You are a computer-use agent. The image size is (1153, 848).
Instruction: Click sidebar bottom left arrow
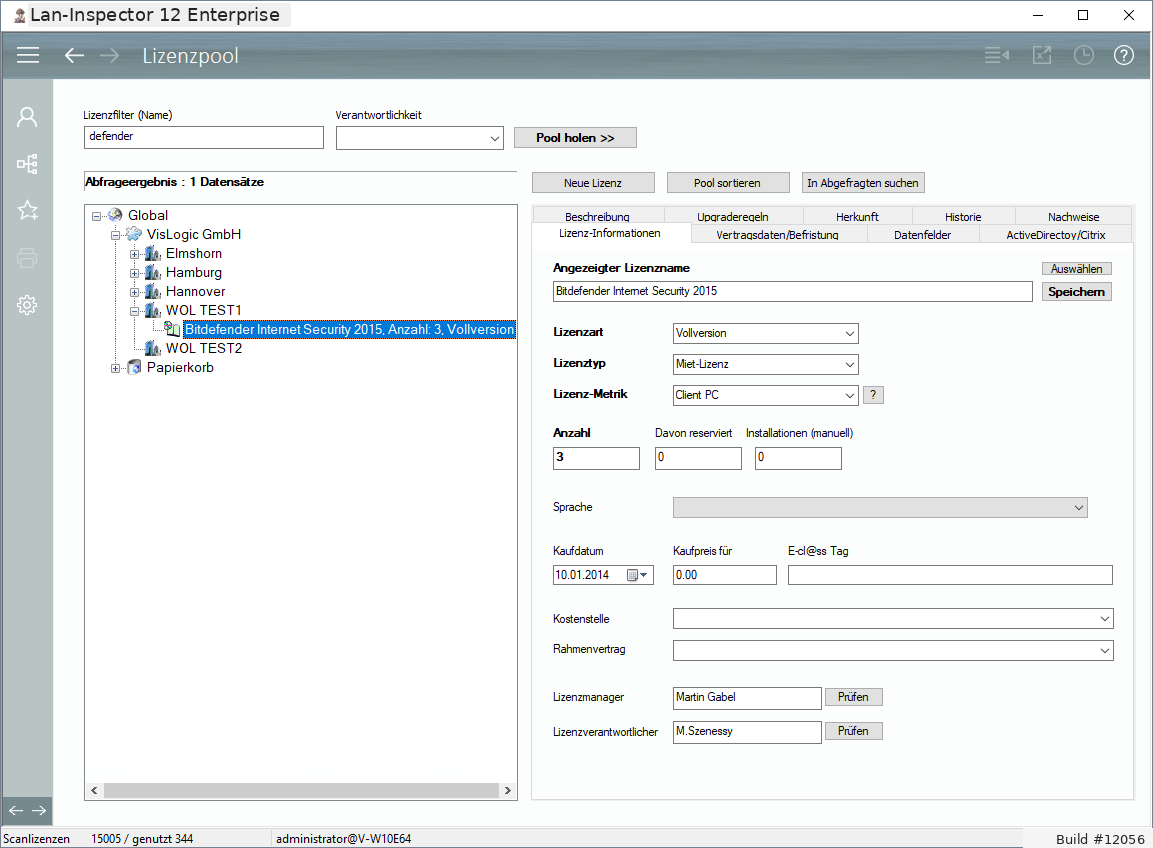[15, 810]
